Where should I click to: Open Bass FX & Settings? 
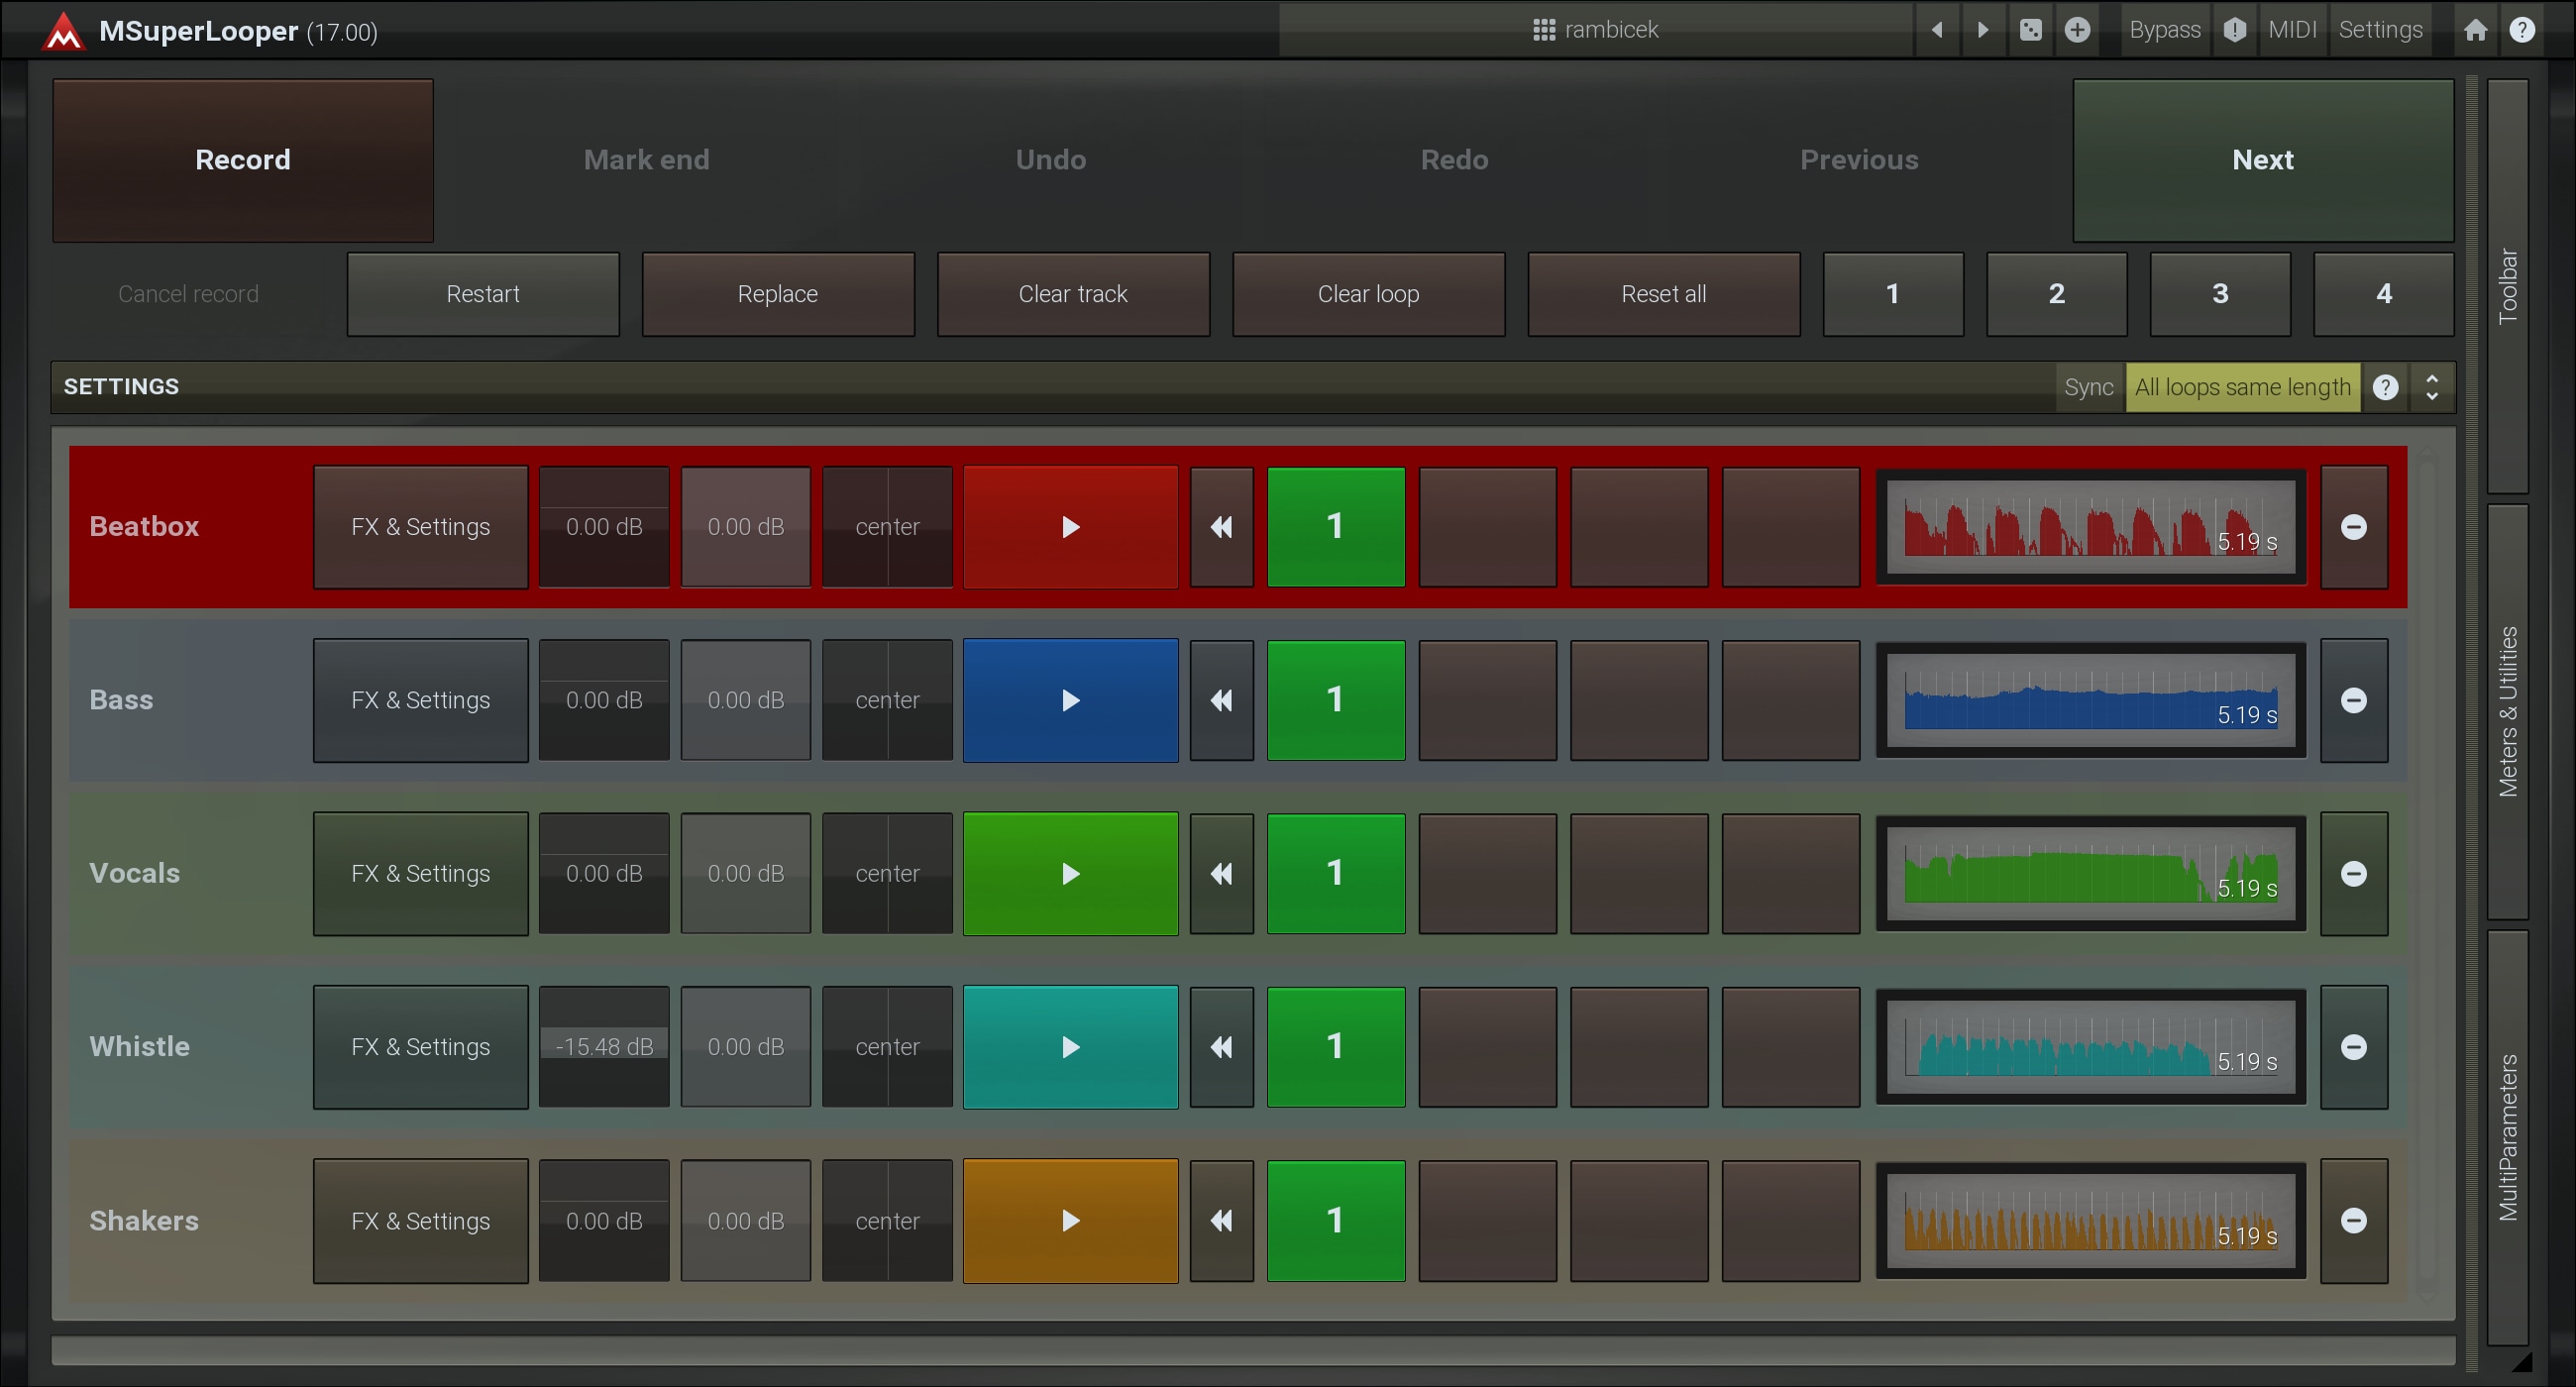420,700
